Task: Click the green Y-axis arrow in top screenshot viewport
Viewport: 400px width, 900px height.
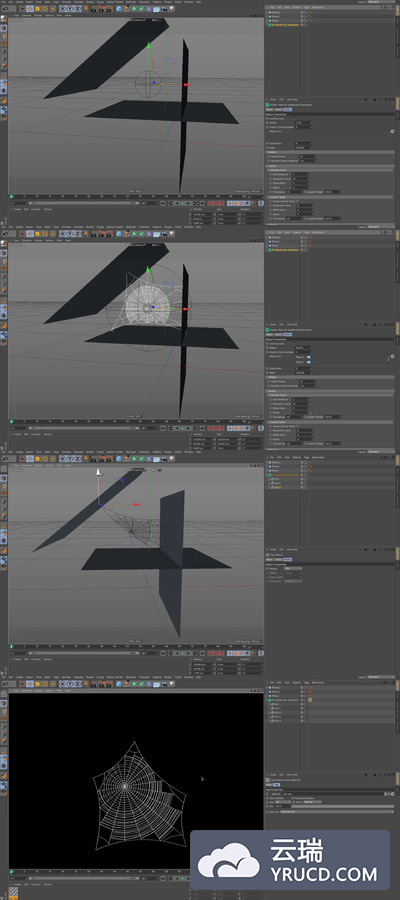Action: pyautogui.click(x=148, y=45)
